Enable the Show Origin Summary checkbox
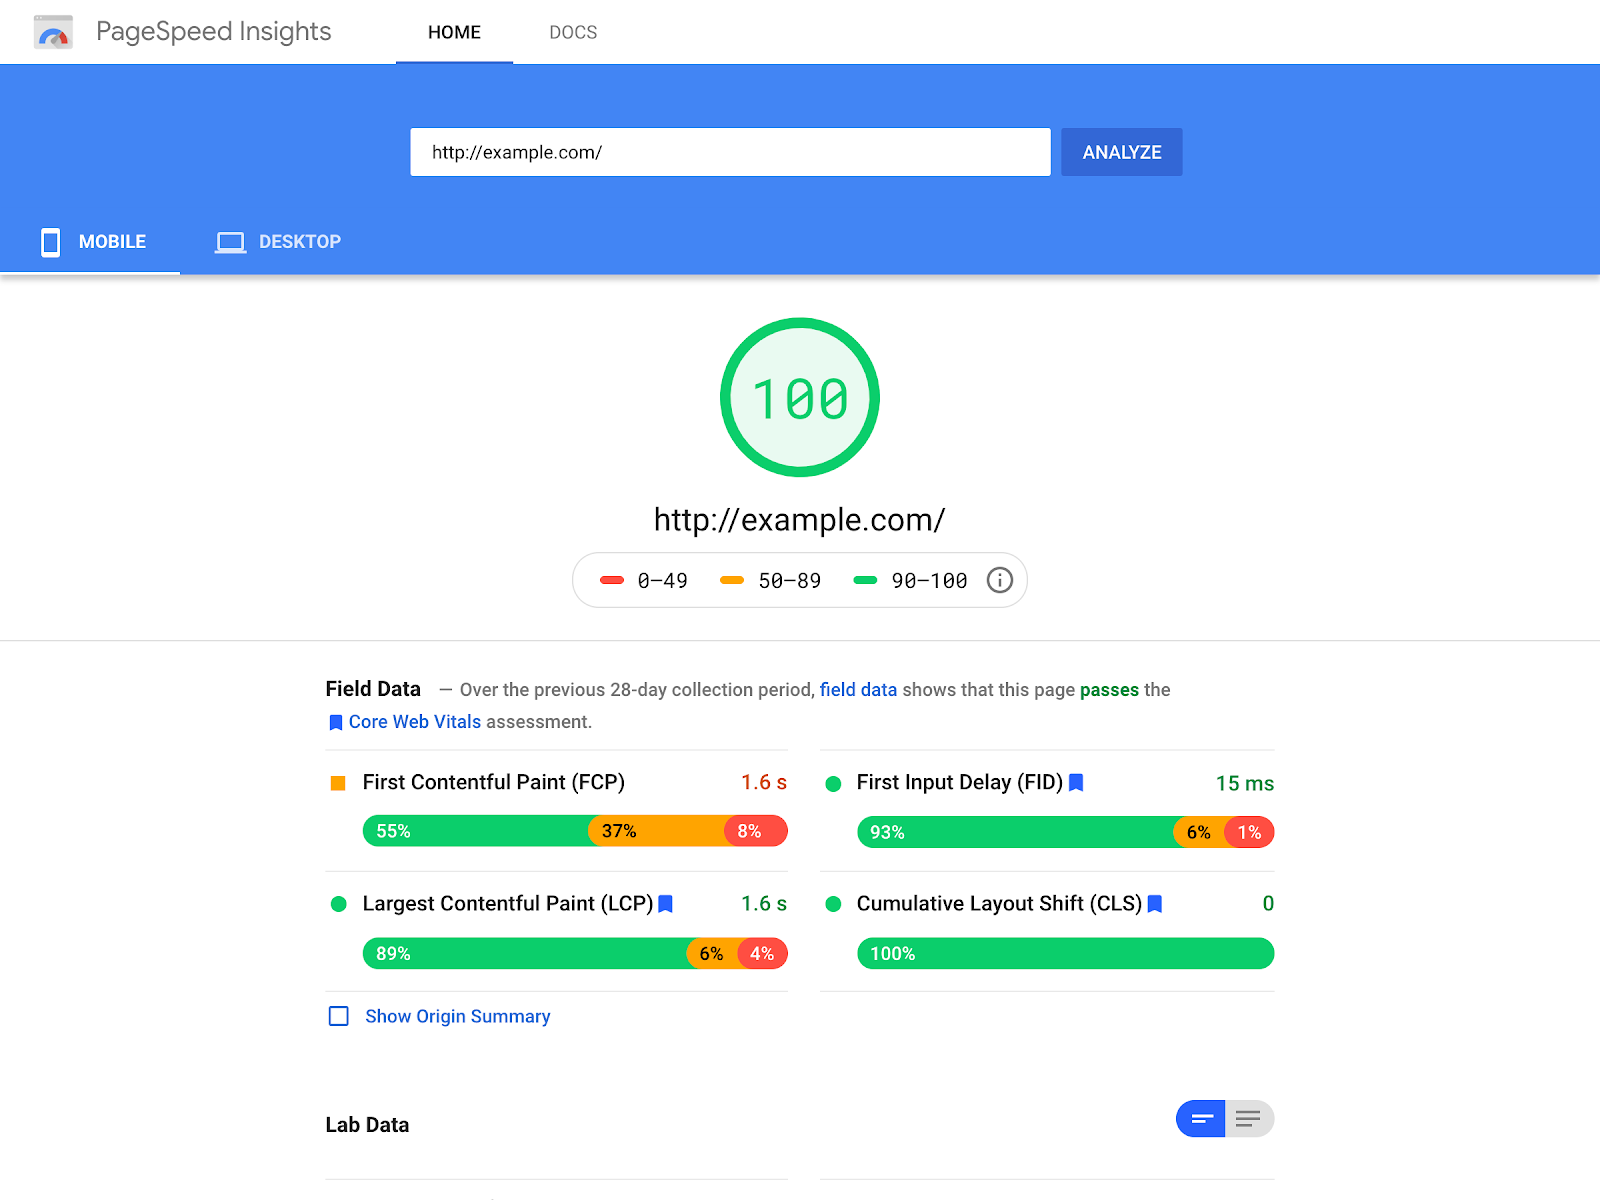This screenshot has height=1200, width=1600. pos(339,1016)
